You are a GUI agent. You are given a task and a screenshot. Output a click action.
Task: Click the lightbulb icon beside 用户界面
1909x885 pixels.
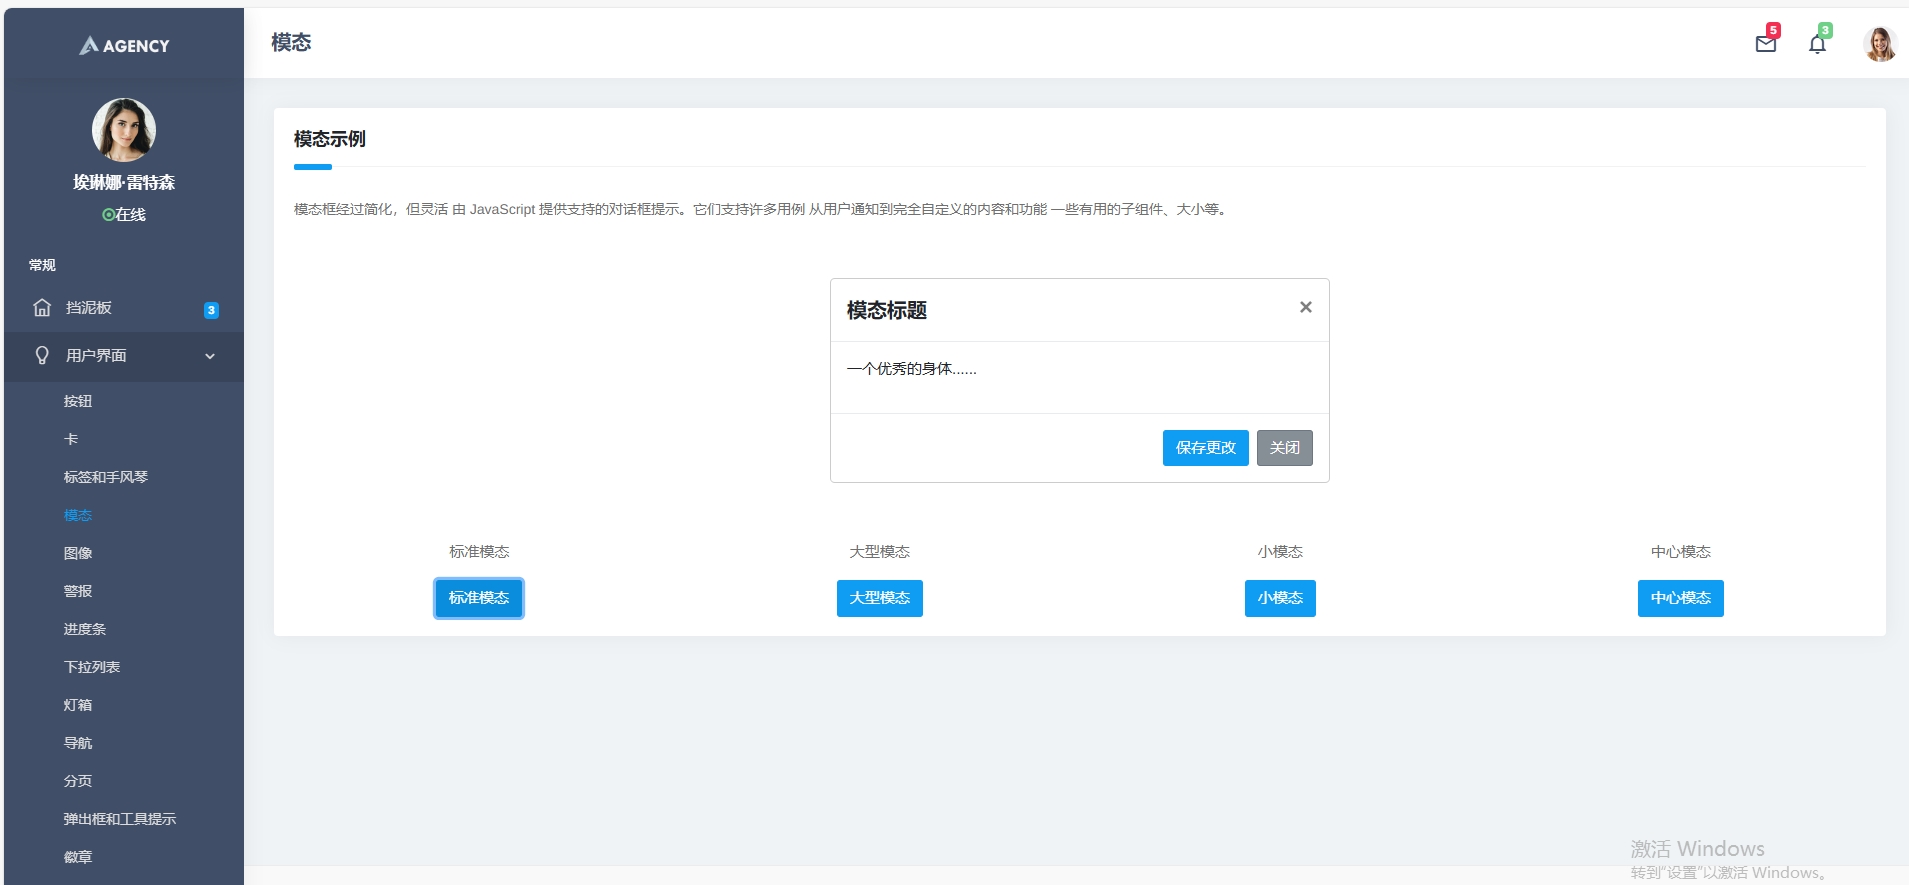coord(42,355)
